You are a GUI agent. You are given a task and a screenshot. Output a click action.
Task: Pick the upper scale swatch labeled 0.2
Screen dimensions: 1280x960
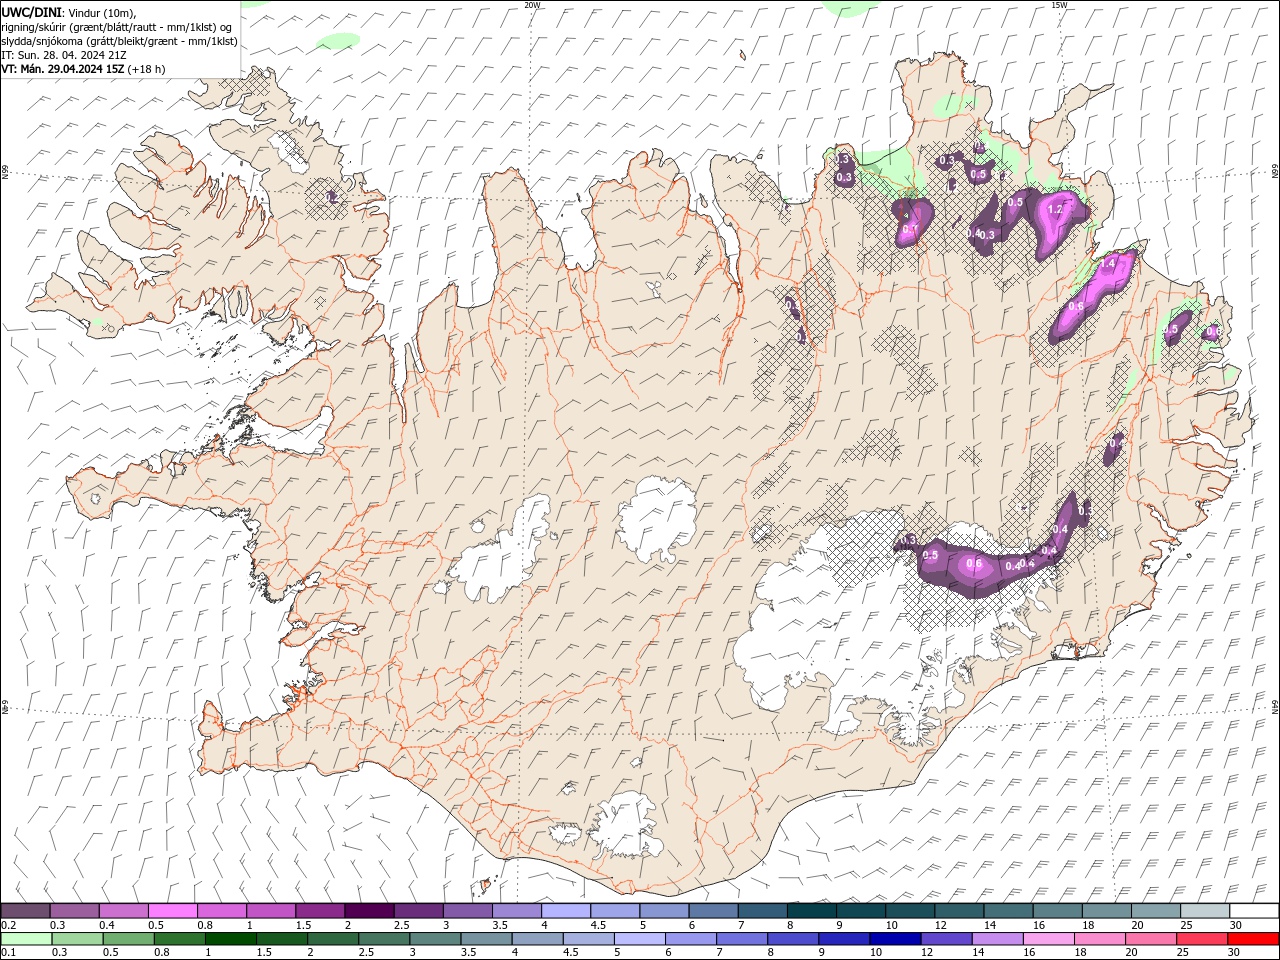click(25, 910)
